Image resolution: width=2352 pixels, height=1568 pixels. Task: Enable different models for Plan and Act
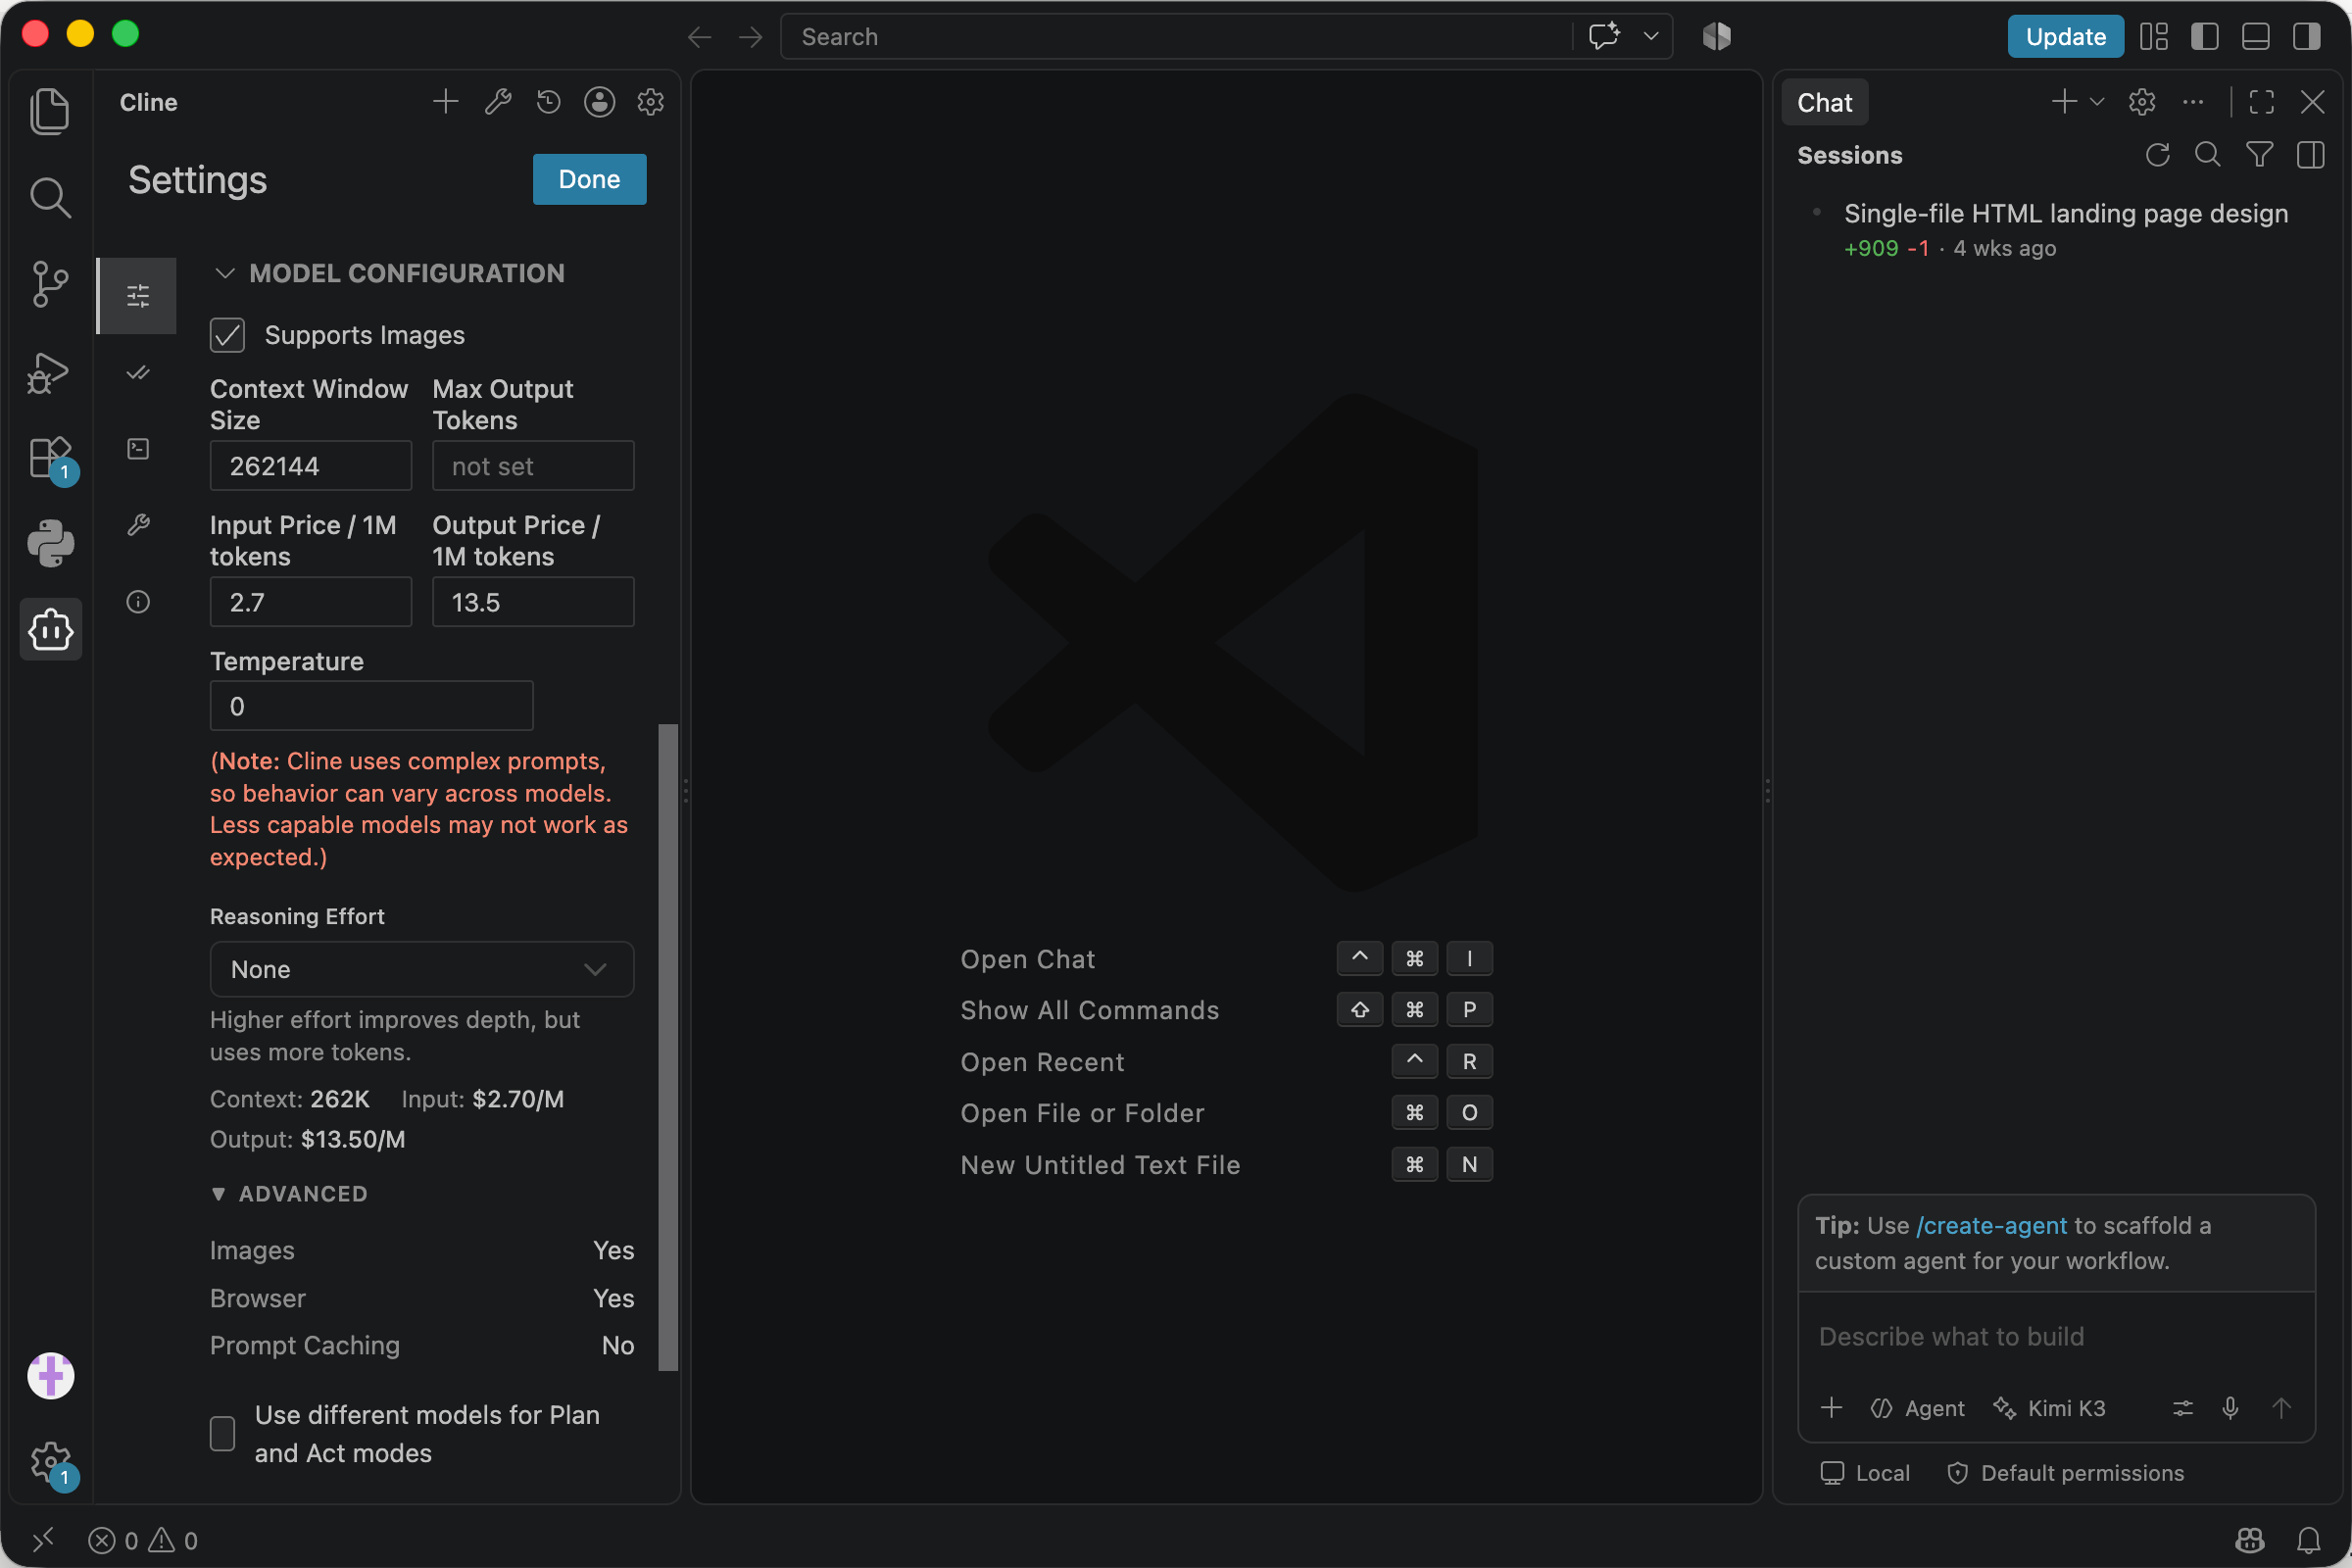pyautogui.click(x=223, y=1433)
